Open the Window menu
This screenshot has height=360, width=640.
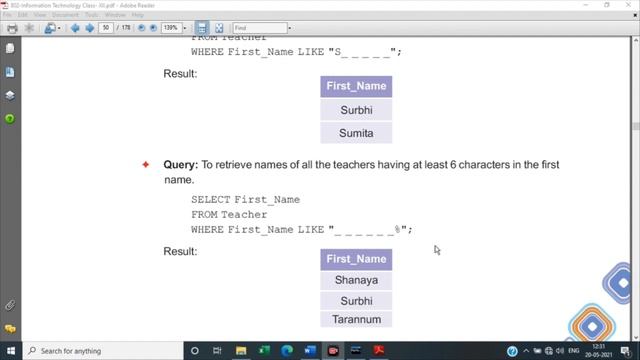click(x=115, y=15)
